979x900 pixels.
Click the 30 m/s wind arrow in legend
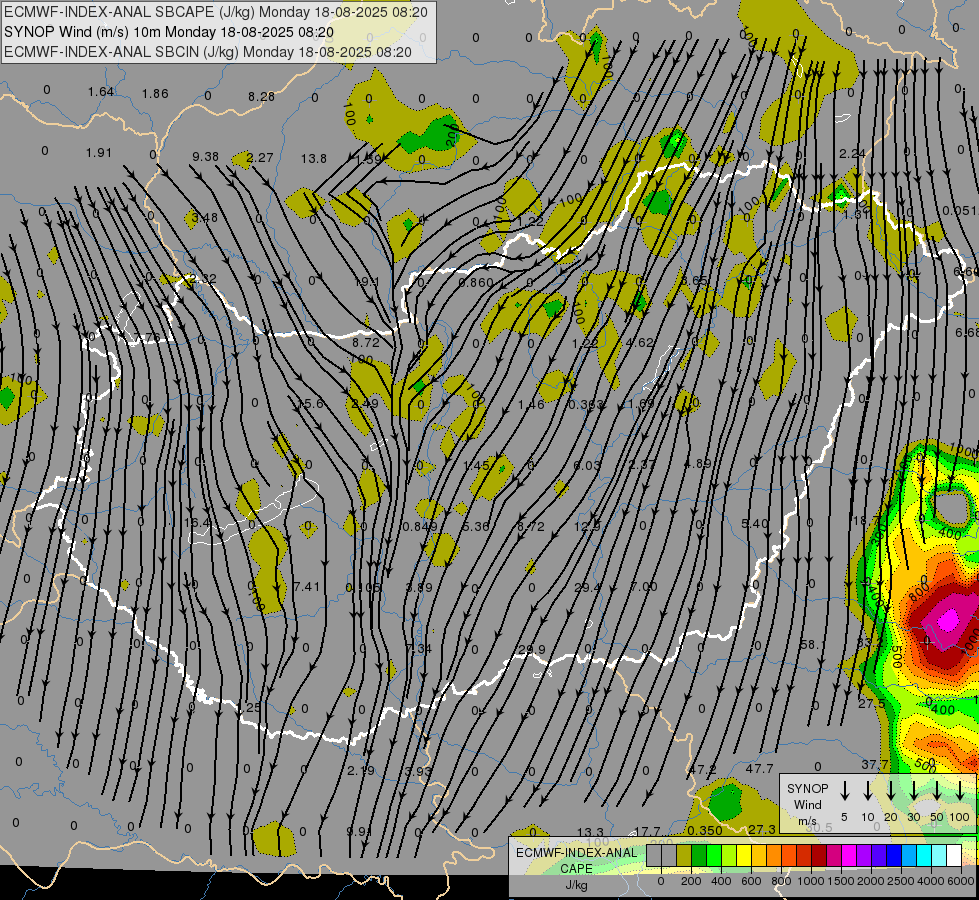tap(913, 790)
